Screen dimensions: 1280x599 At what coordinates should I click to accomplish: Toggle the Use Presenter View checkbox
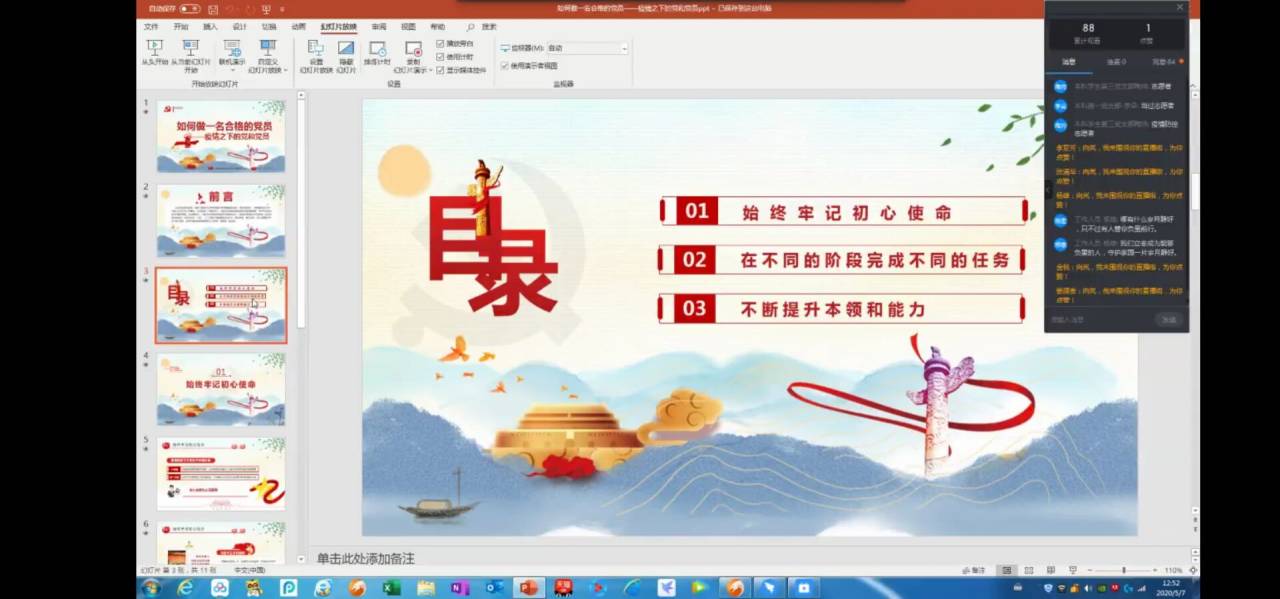click(504, 66)
